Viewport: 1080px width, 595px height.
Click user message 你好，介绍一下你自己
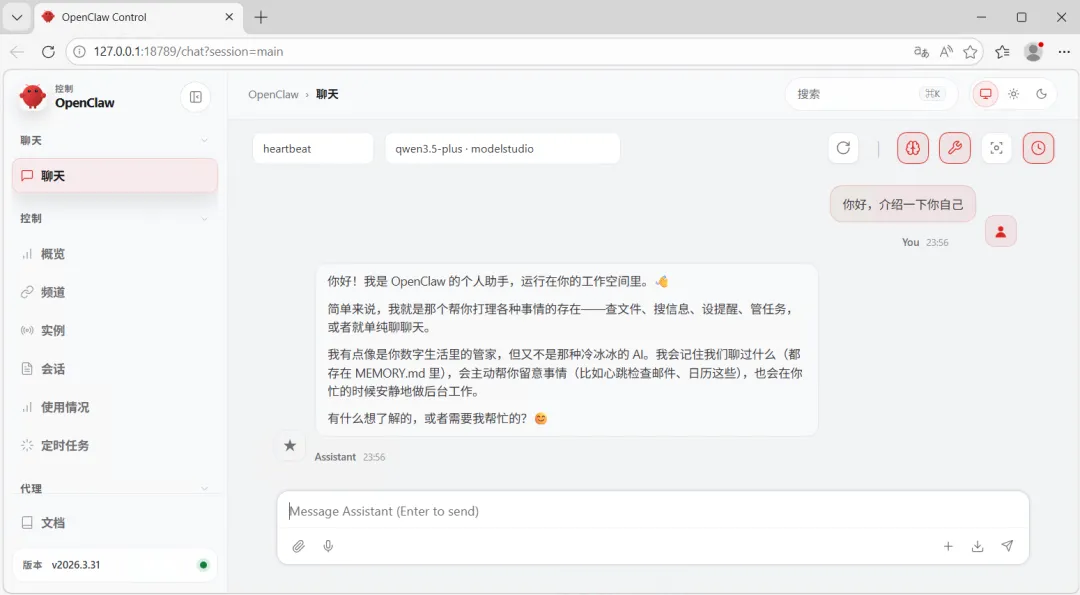pyautogui.click(x=902, y=204)
